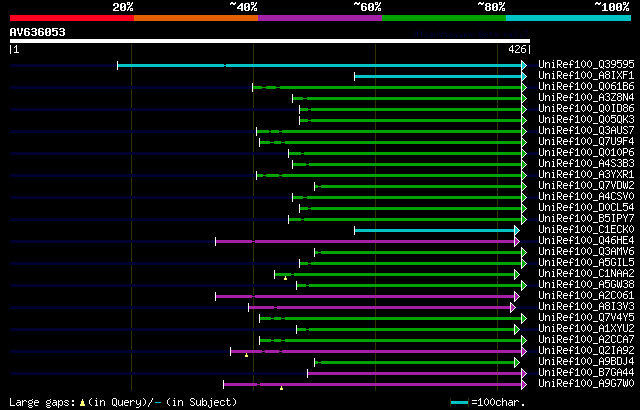Click the cyan arrowhead of UniRef100_A8IXF1
Viewport: 640px width, 410px height.
524,76
